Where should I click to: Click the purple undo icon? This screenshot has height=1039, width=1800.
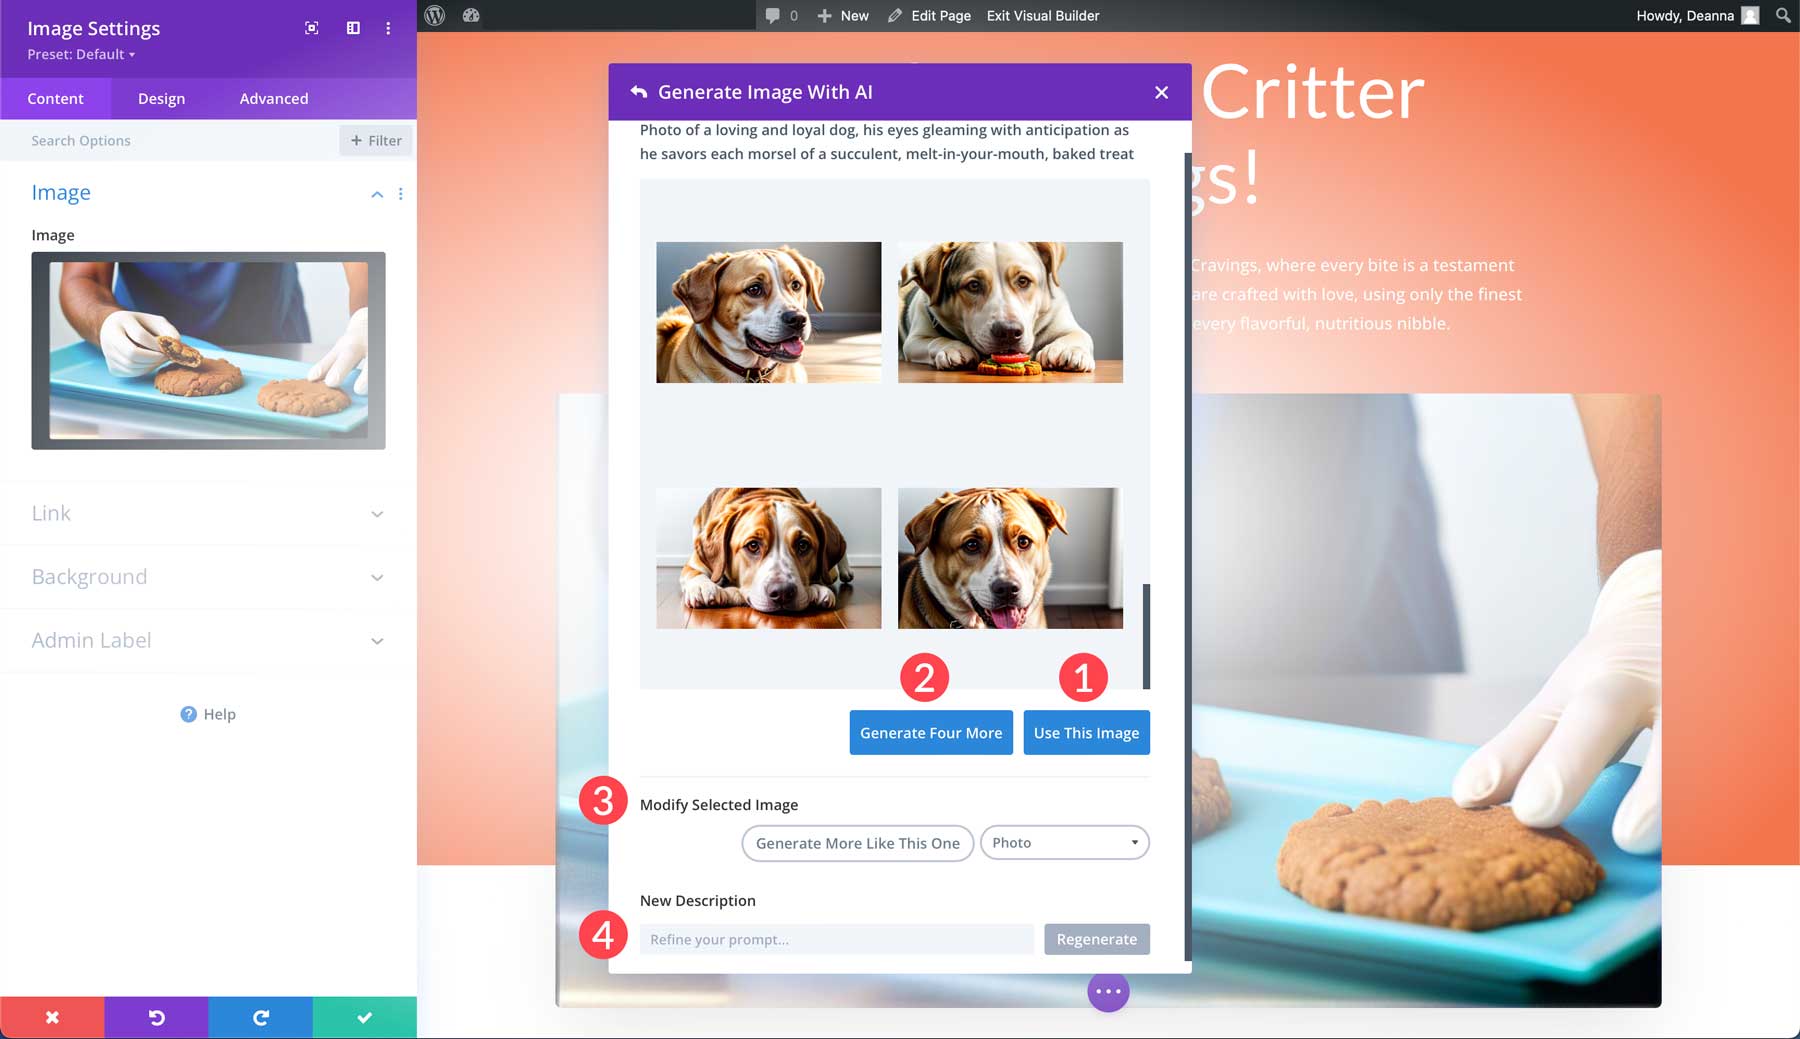(156, 1017)
